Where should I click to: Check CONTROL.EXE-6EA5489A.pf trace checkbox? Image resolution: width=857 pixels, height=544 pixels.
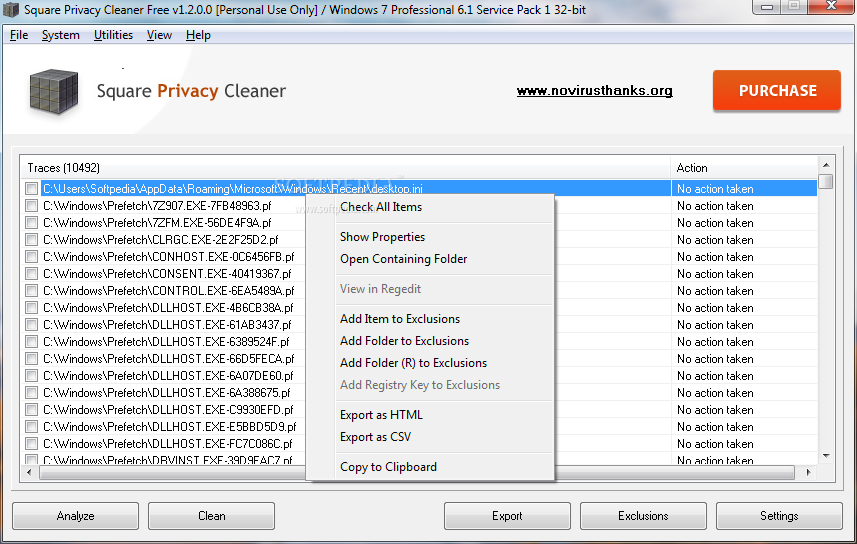coord(31,290)
